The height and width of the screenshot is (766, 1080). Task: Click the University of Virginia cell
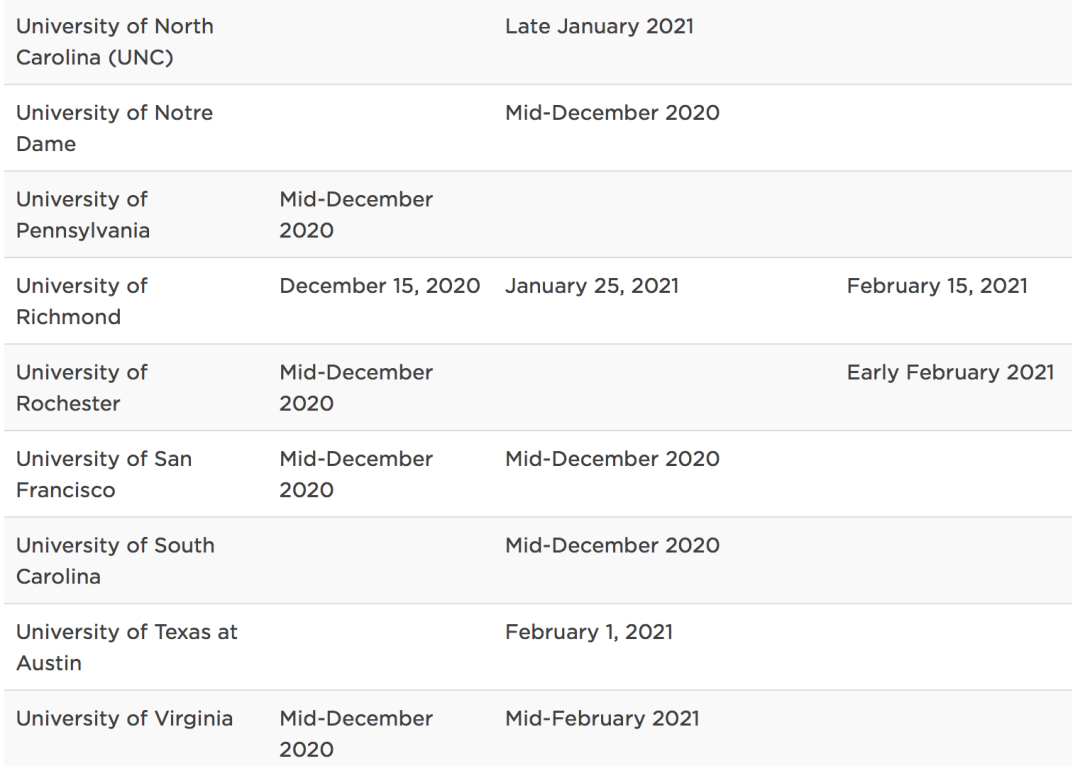[125, 719]
